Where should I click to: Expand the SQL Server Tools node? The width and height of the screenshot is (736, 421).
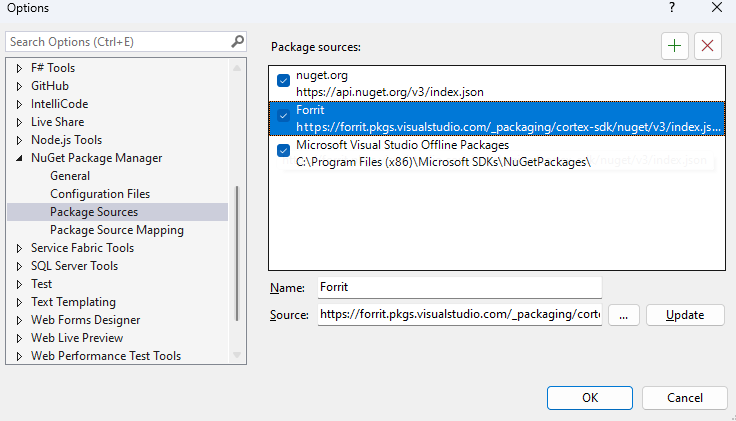(x=19, y=266)
